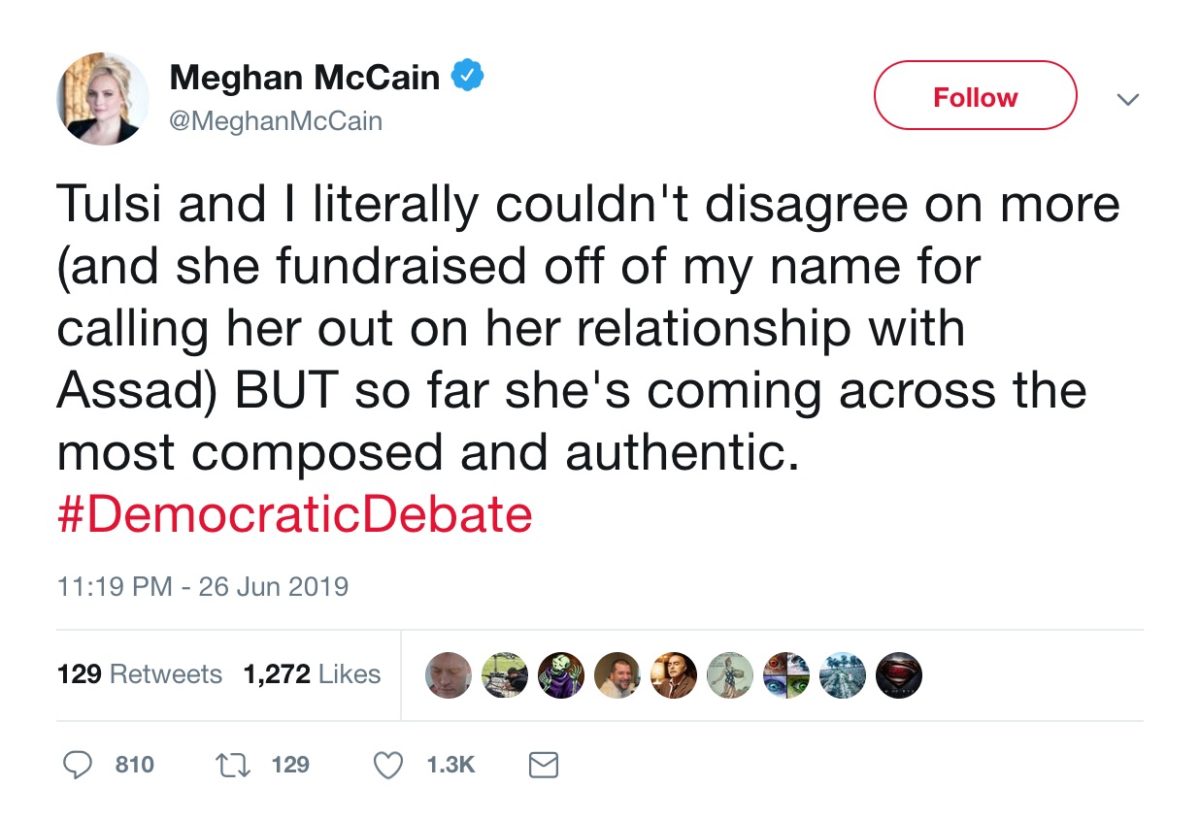Click the @MeghanMcCain handle

pos(276,122)
